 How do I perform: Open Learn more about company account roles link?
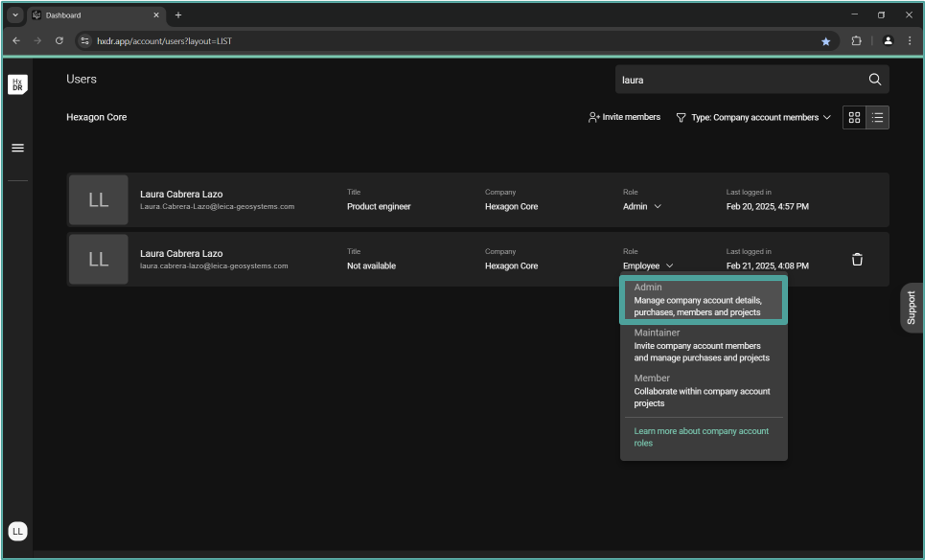701,437
